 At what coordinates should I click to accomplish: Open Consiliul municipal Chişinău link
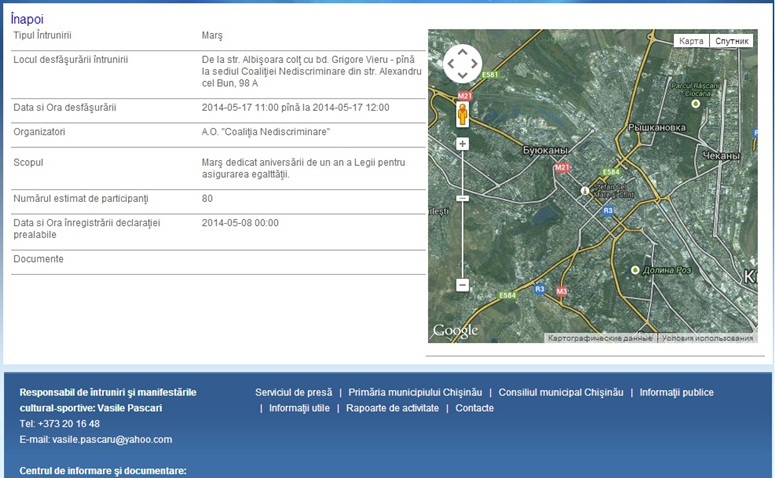(x=560, y=392)
